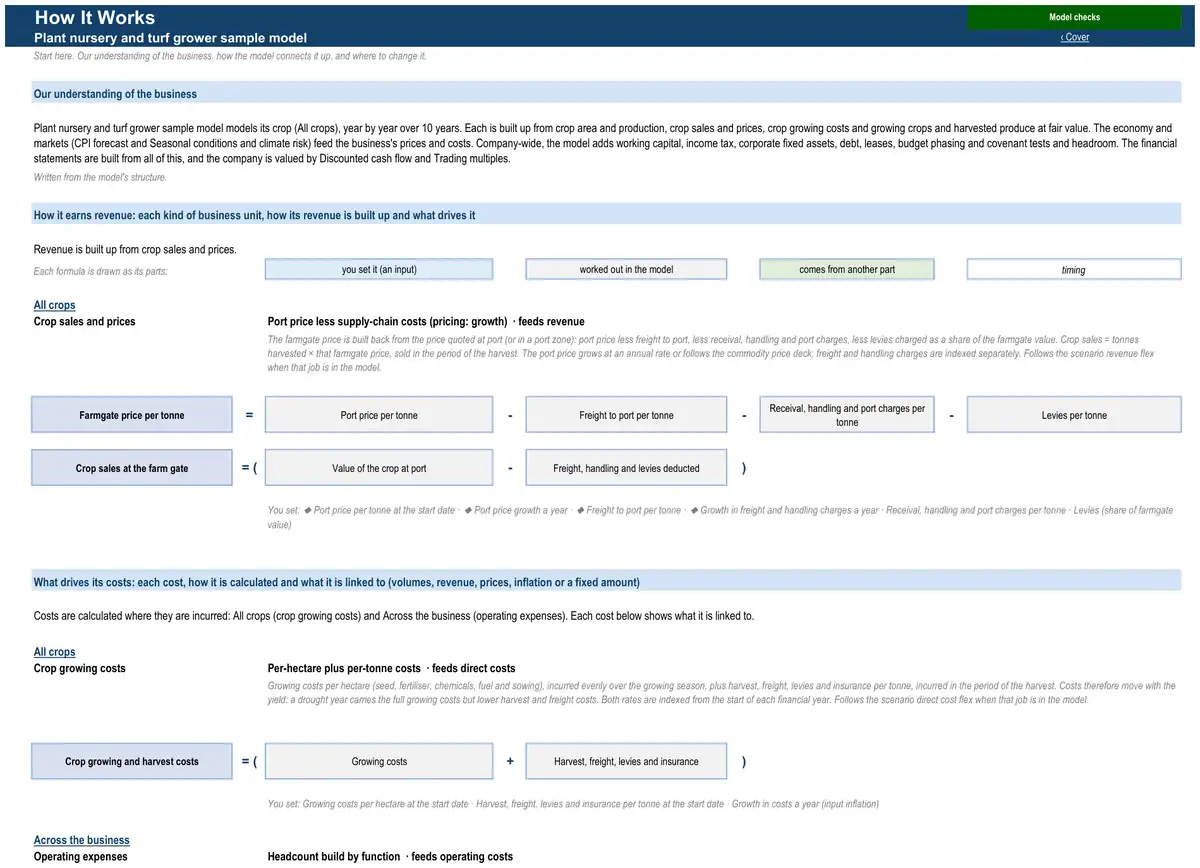
Task: Click the Levies per tonne formula box
Action: [x=1074, y=415]
